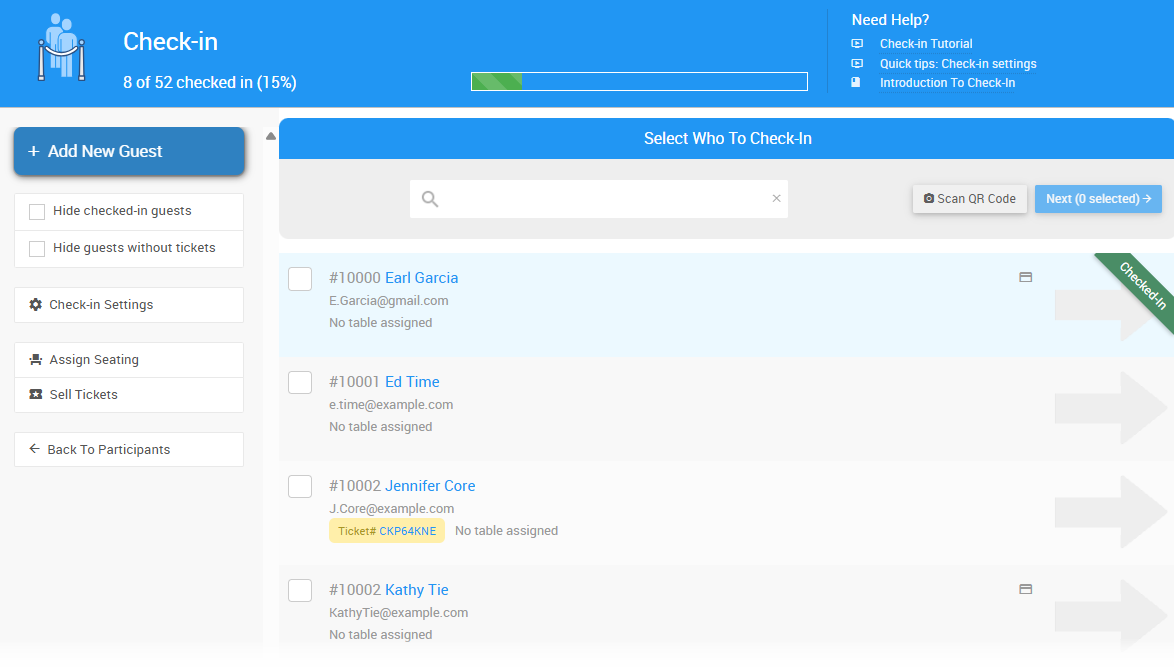Click the payment card icon on Earl Garcia's row
Viewport: 1174px width, 668px height.
(x=1025, y=277)
